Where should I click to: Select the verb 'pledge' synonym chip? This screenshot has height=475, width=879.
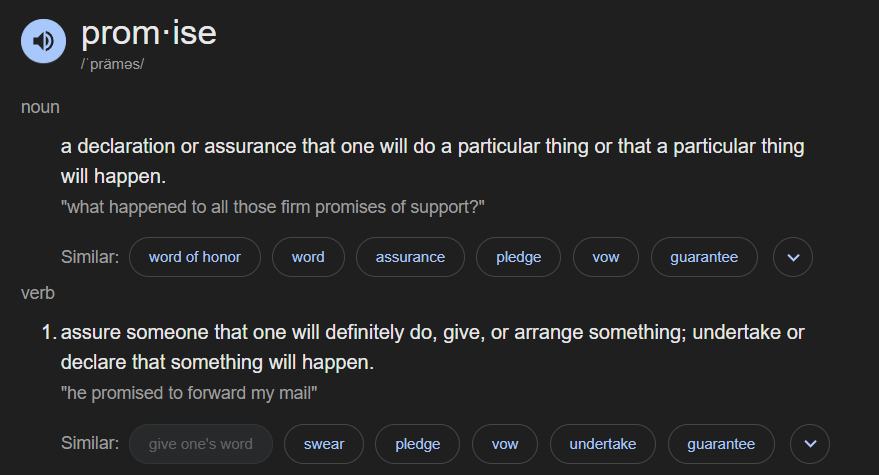pyautogui.click(x=417, y=444)
